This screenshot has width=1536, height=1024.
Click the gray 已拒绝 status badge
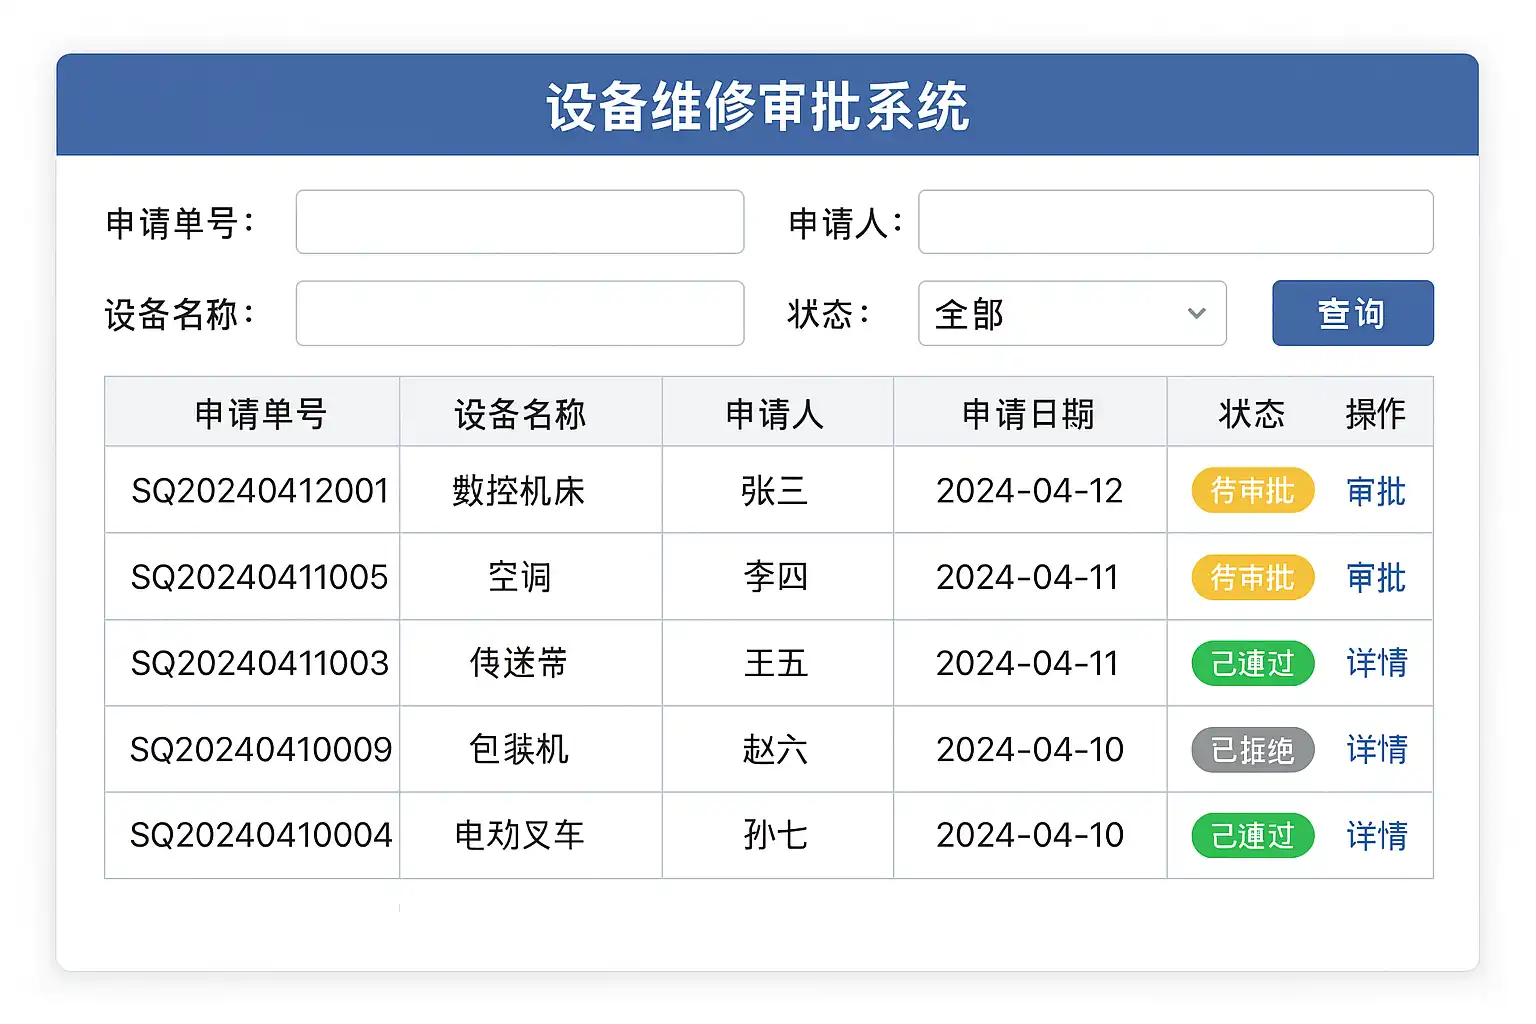(x=1252, y=749)
